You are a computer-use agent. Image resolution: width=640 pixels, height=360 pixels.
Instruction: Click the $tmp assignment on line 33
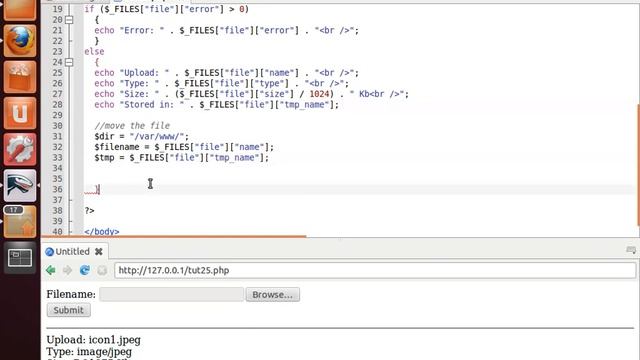point(182,158)
